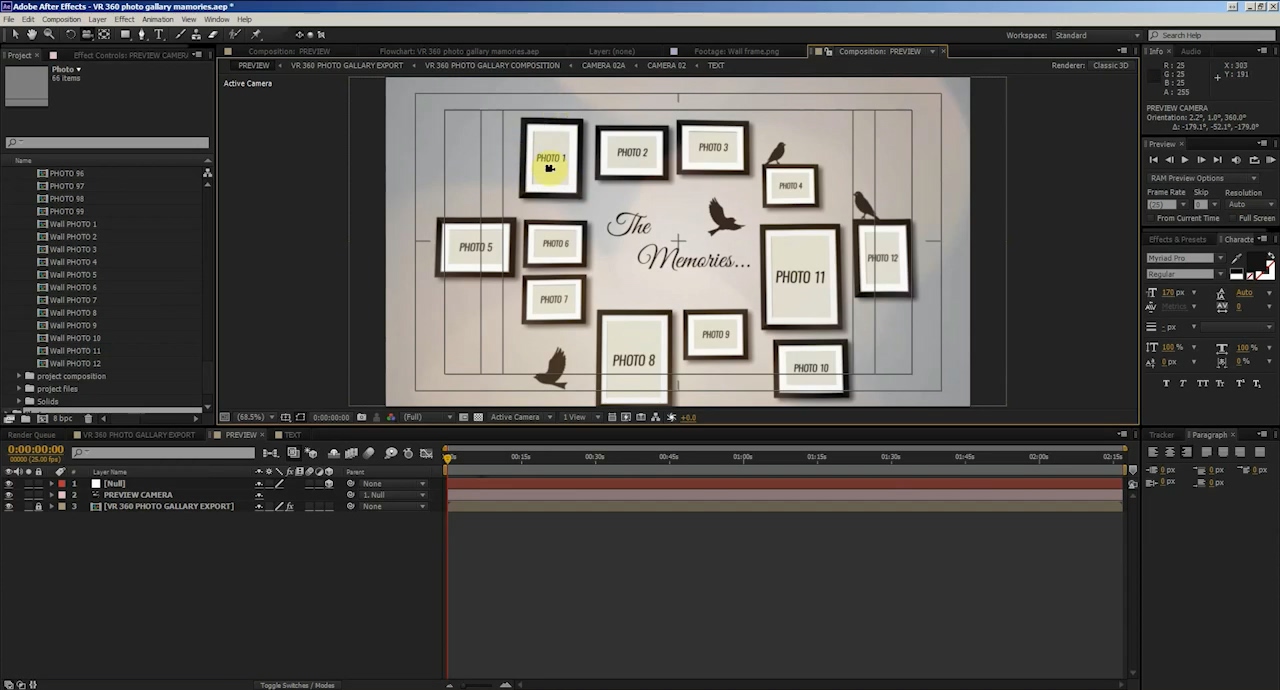Click the fill color swatch in Character panel
The image size is (1280, 690).
click(x=1256, y=261)
